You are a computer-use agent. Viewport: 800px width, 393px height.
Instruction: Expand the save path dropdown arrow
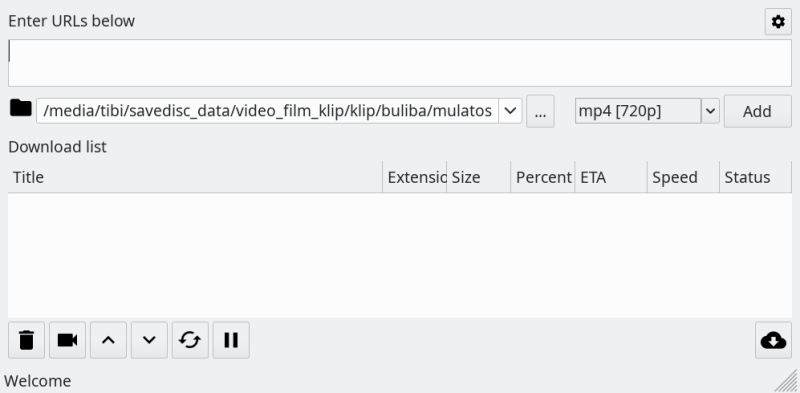coord(510,111)
